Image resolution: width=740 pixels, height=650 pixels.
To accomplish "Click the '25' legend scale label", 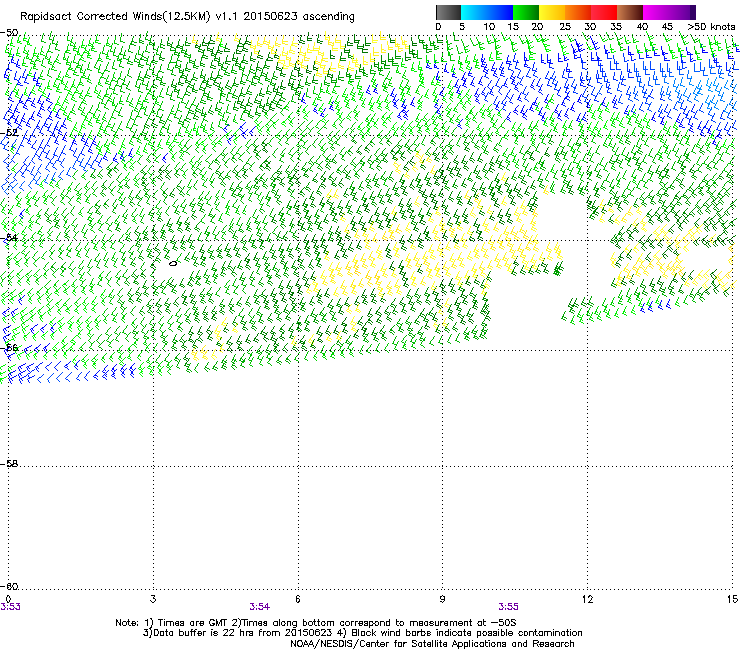I will pos(565,27).
